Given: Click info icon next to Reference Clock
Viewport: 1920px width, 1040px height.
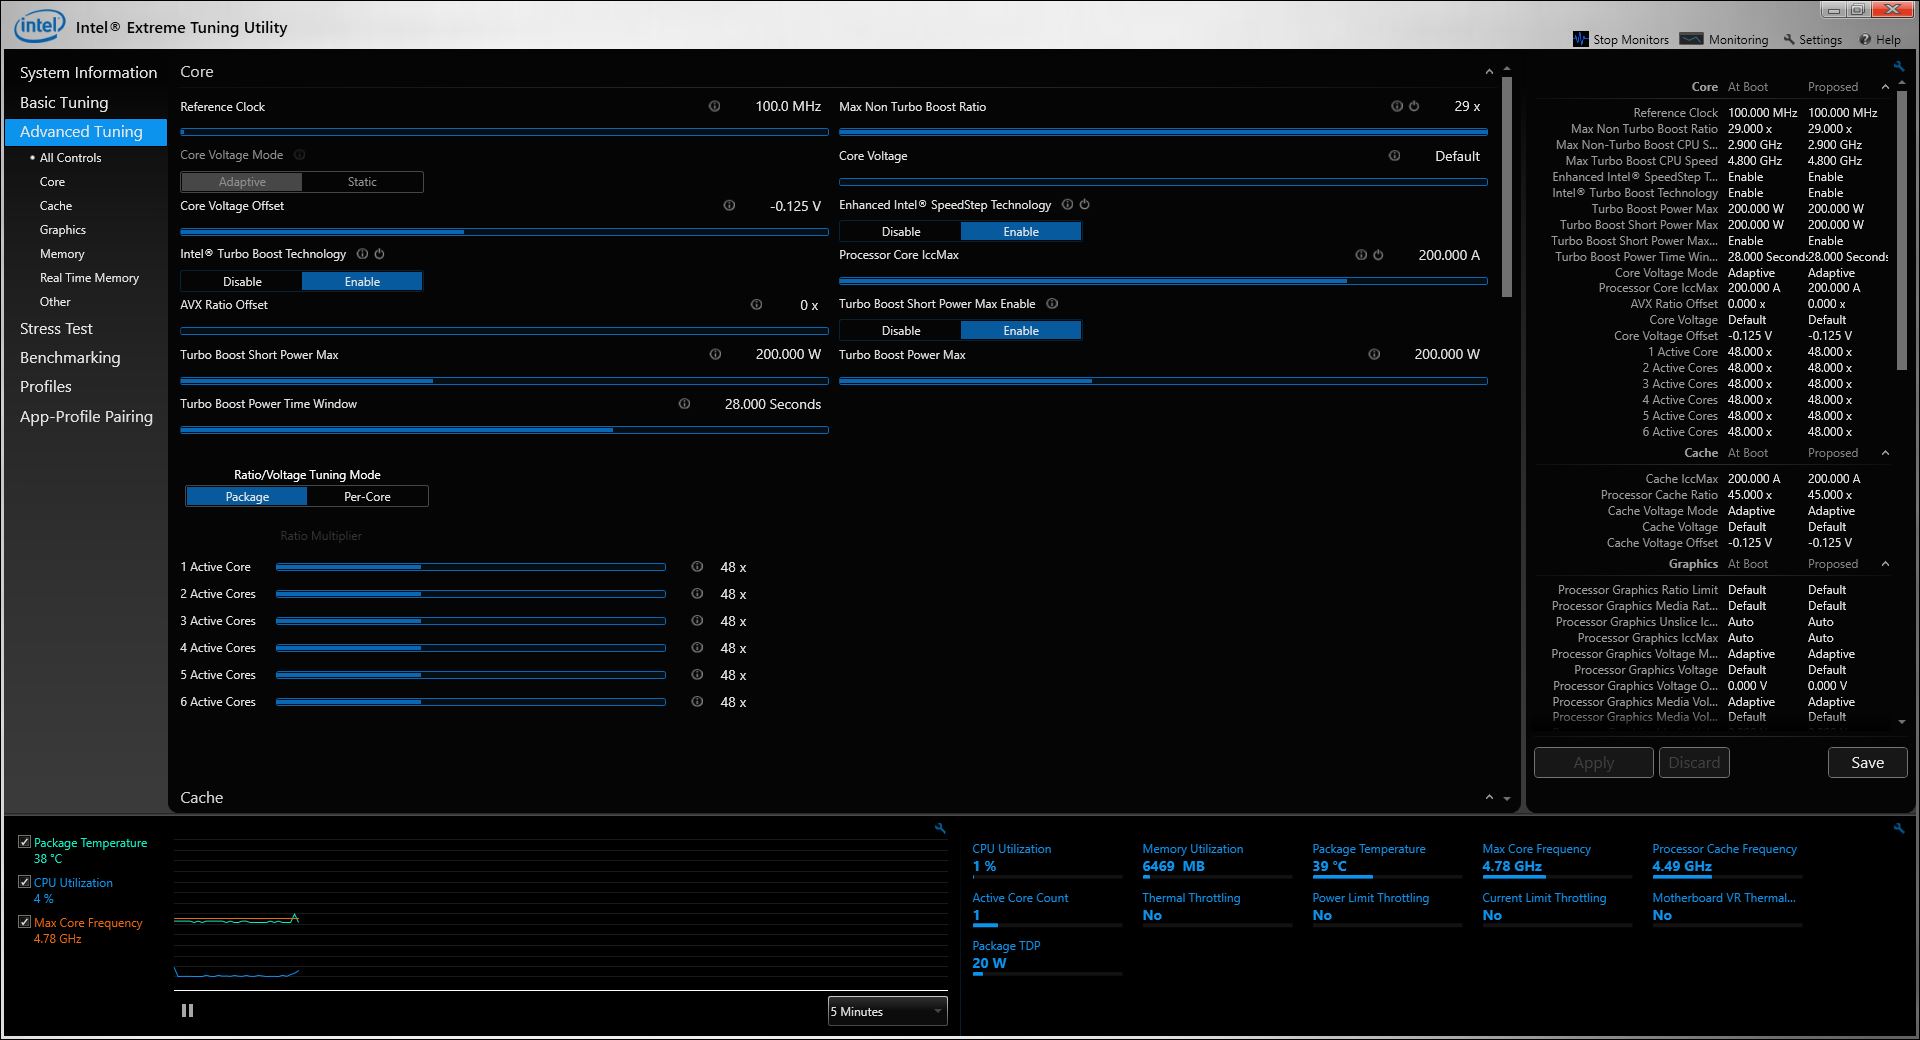Looking at the screenshot, I should [x=714, y=106].
